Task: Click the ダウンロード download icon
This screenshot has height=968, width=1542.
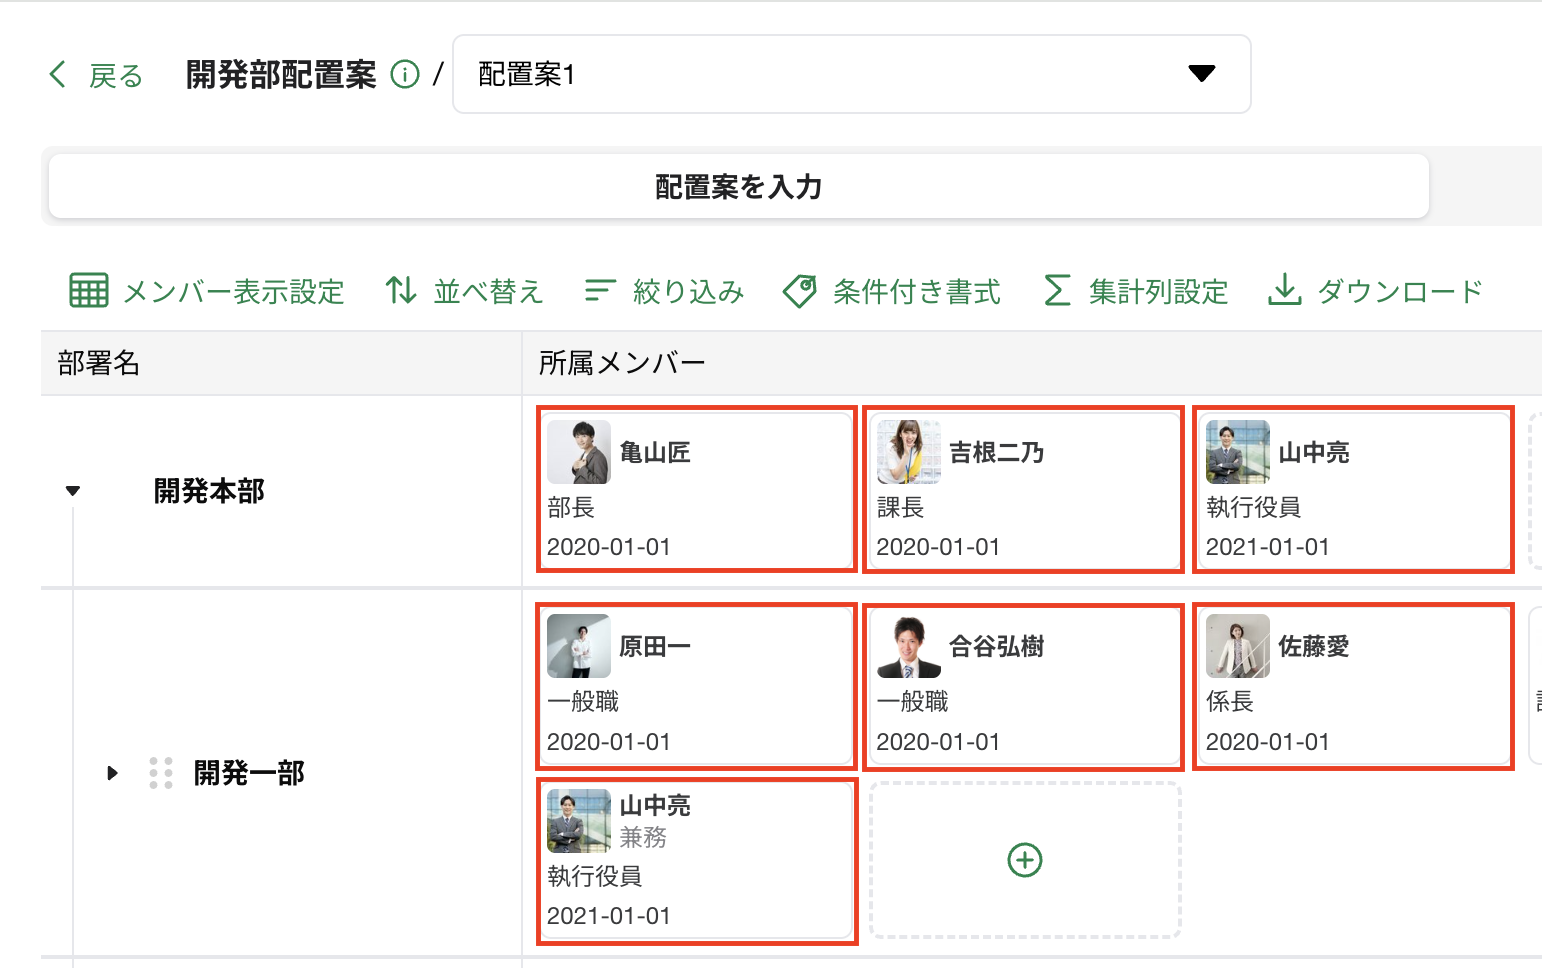Action: (1284, 291)
